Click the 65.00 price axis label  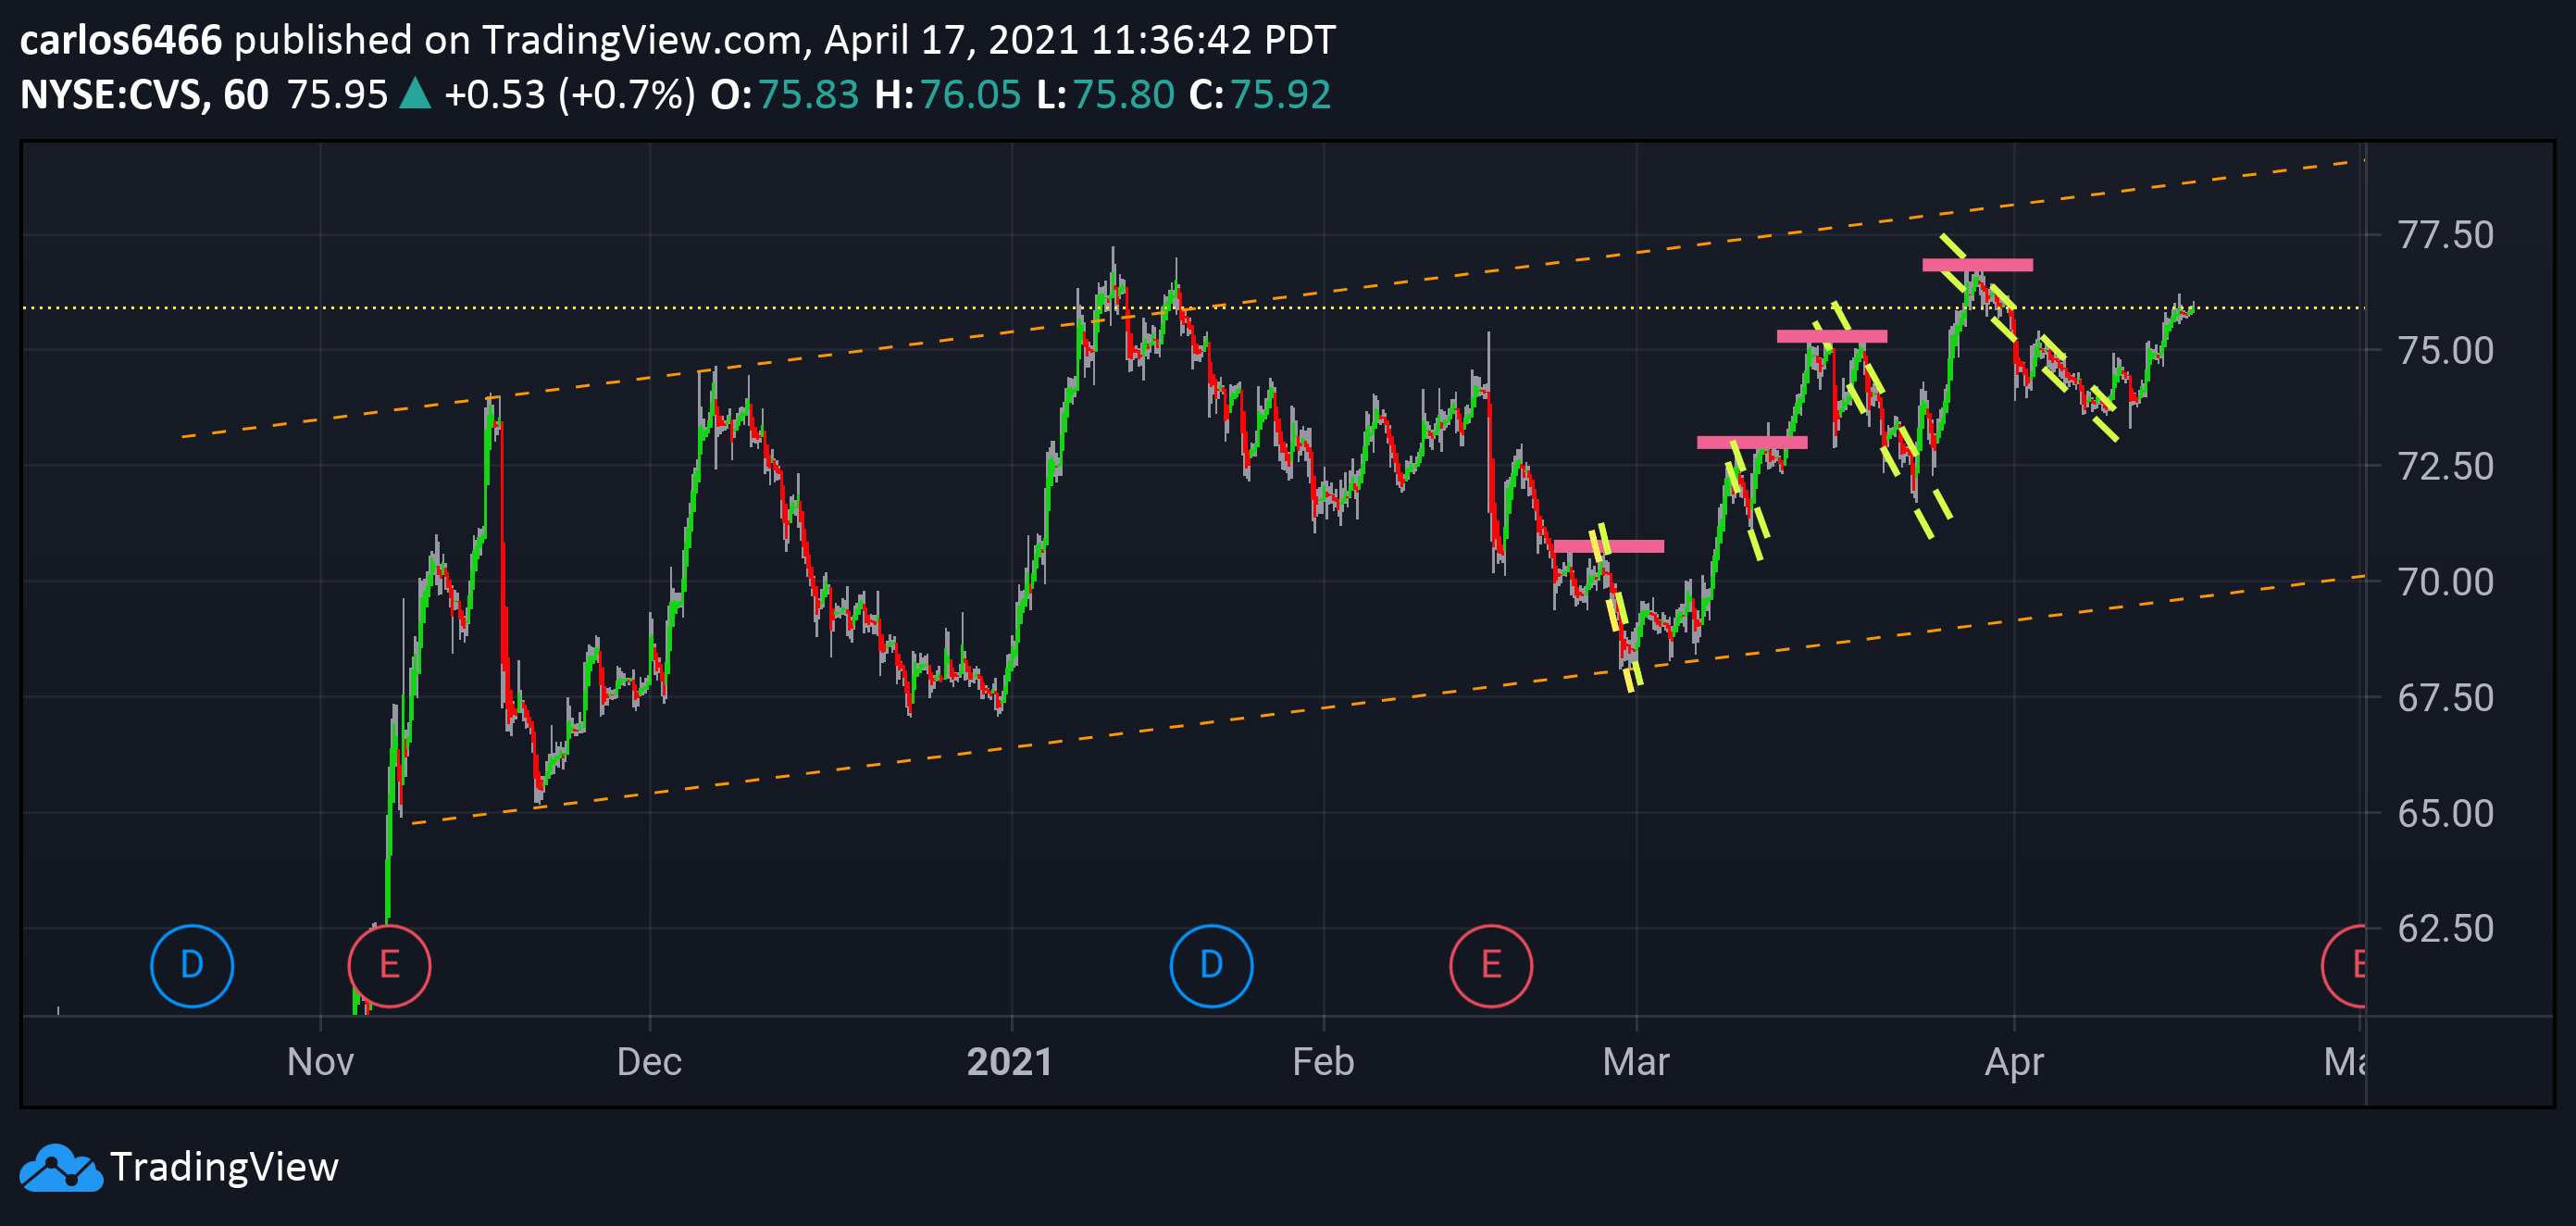tap(2446, 813)
